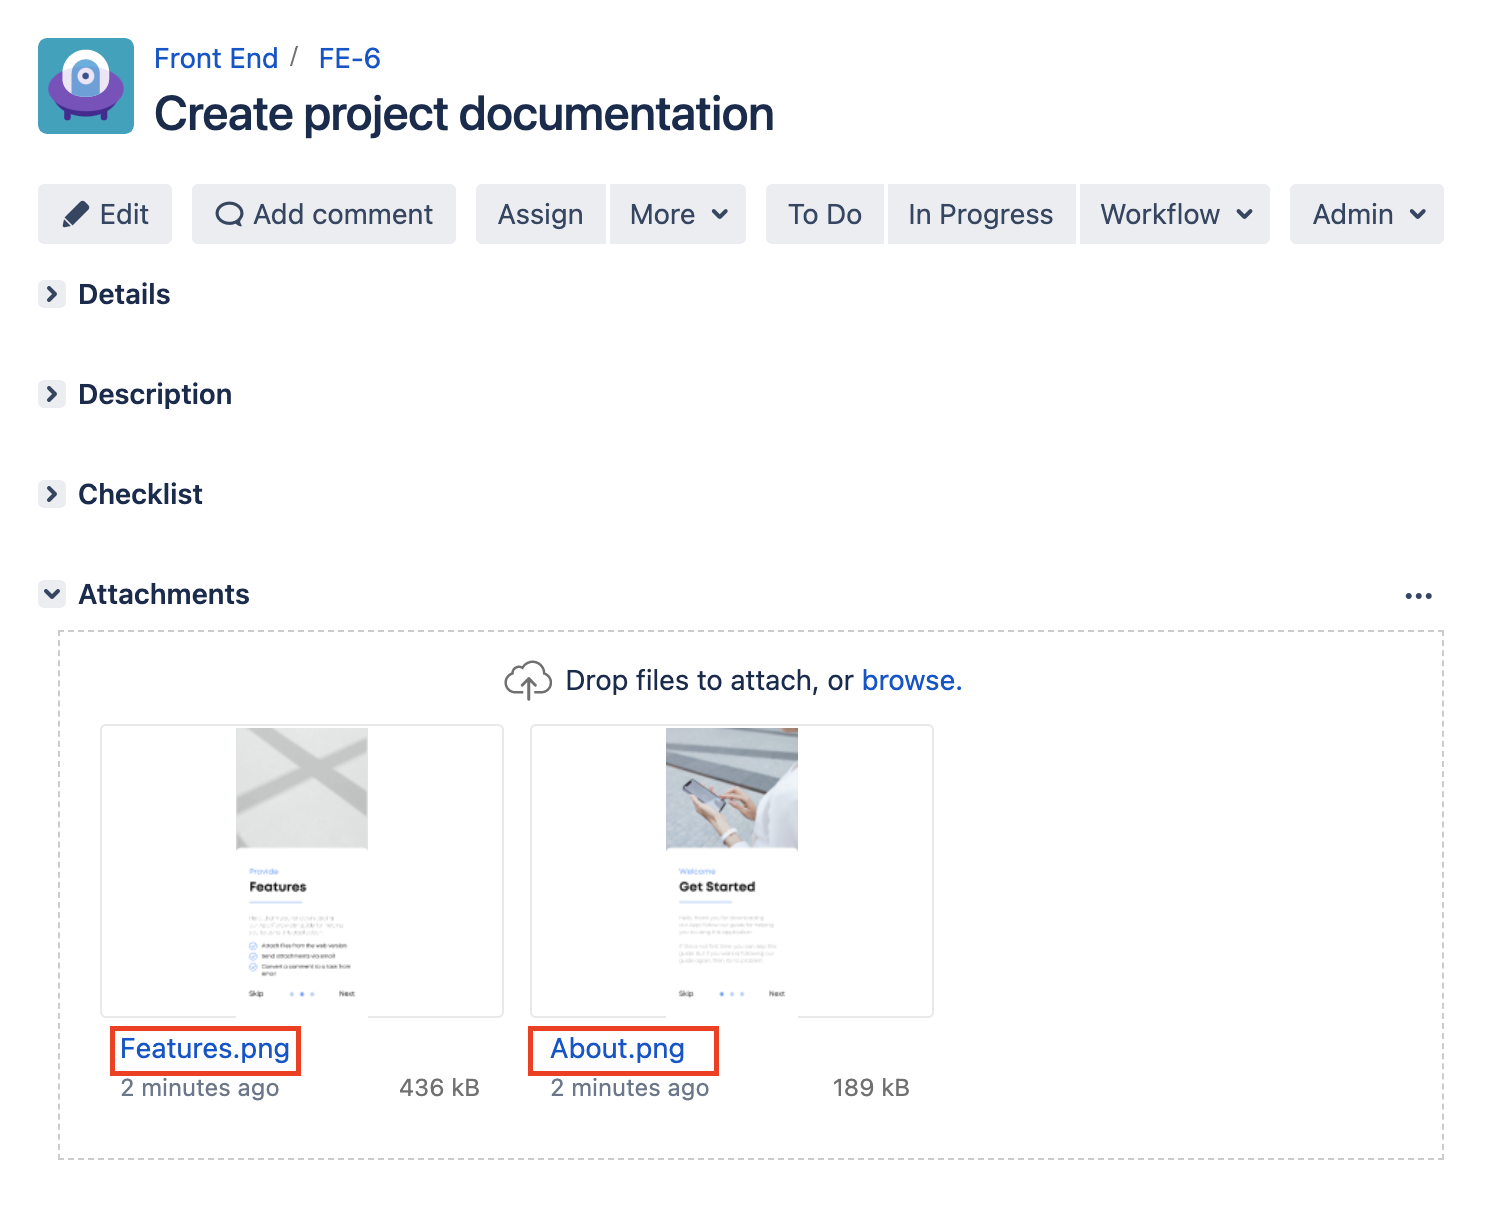The width and height of the screenshot is (1502, 1214).
Task: Expand the Checklist section
Action: [x=52, y=494]
